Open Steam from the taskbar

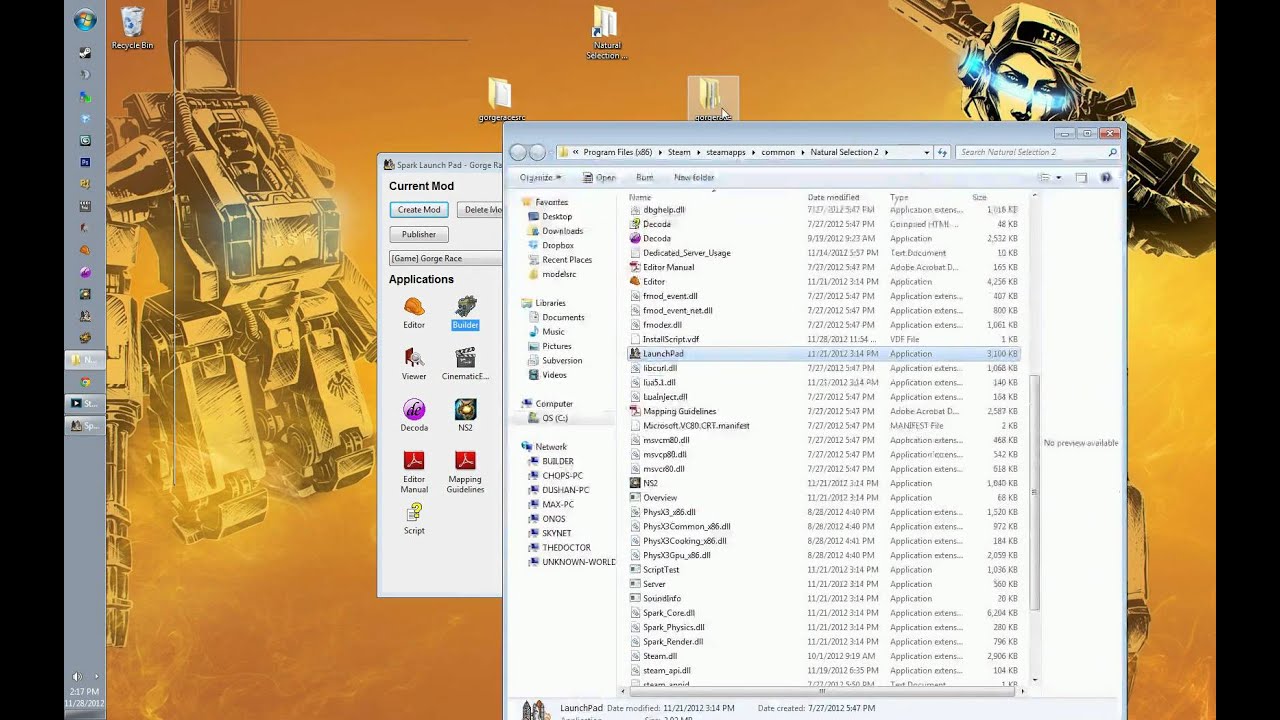(85, 53)
